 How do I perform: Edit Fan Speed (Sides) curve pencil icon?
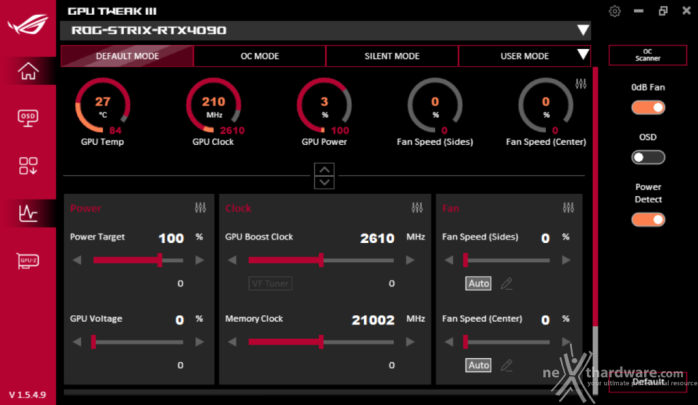pos(507,284)
